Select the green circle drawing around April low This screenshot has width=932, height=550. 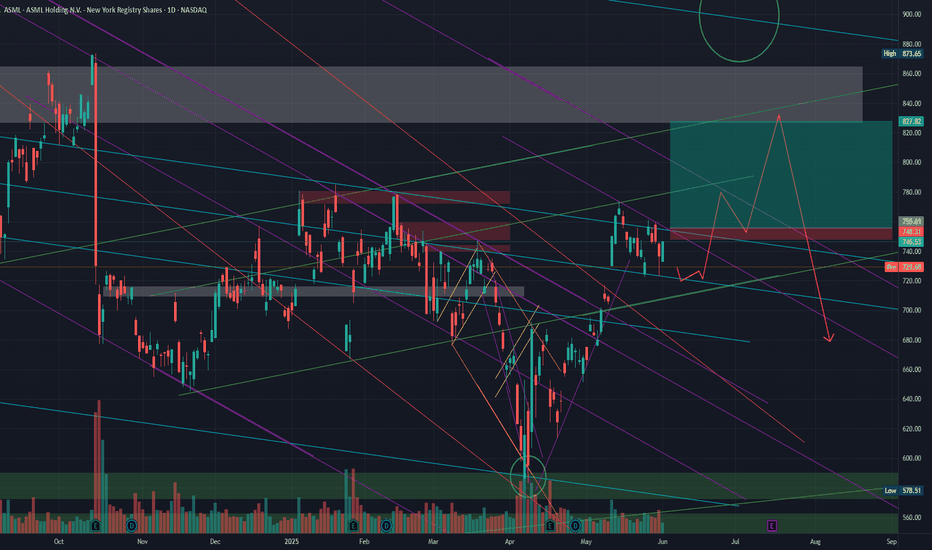pos(528,477)
